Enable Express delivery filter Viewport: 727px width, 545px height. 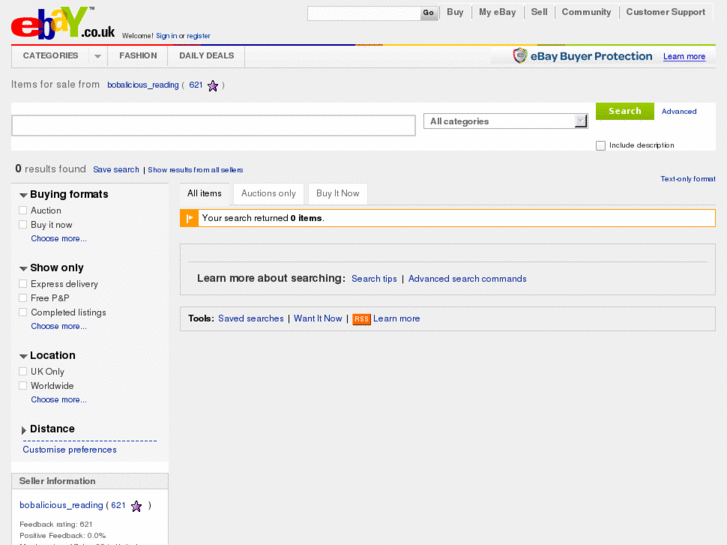(23, 284)
